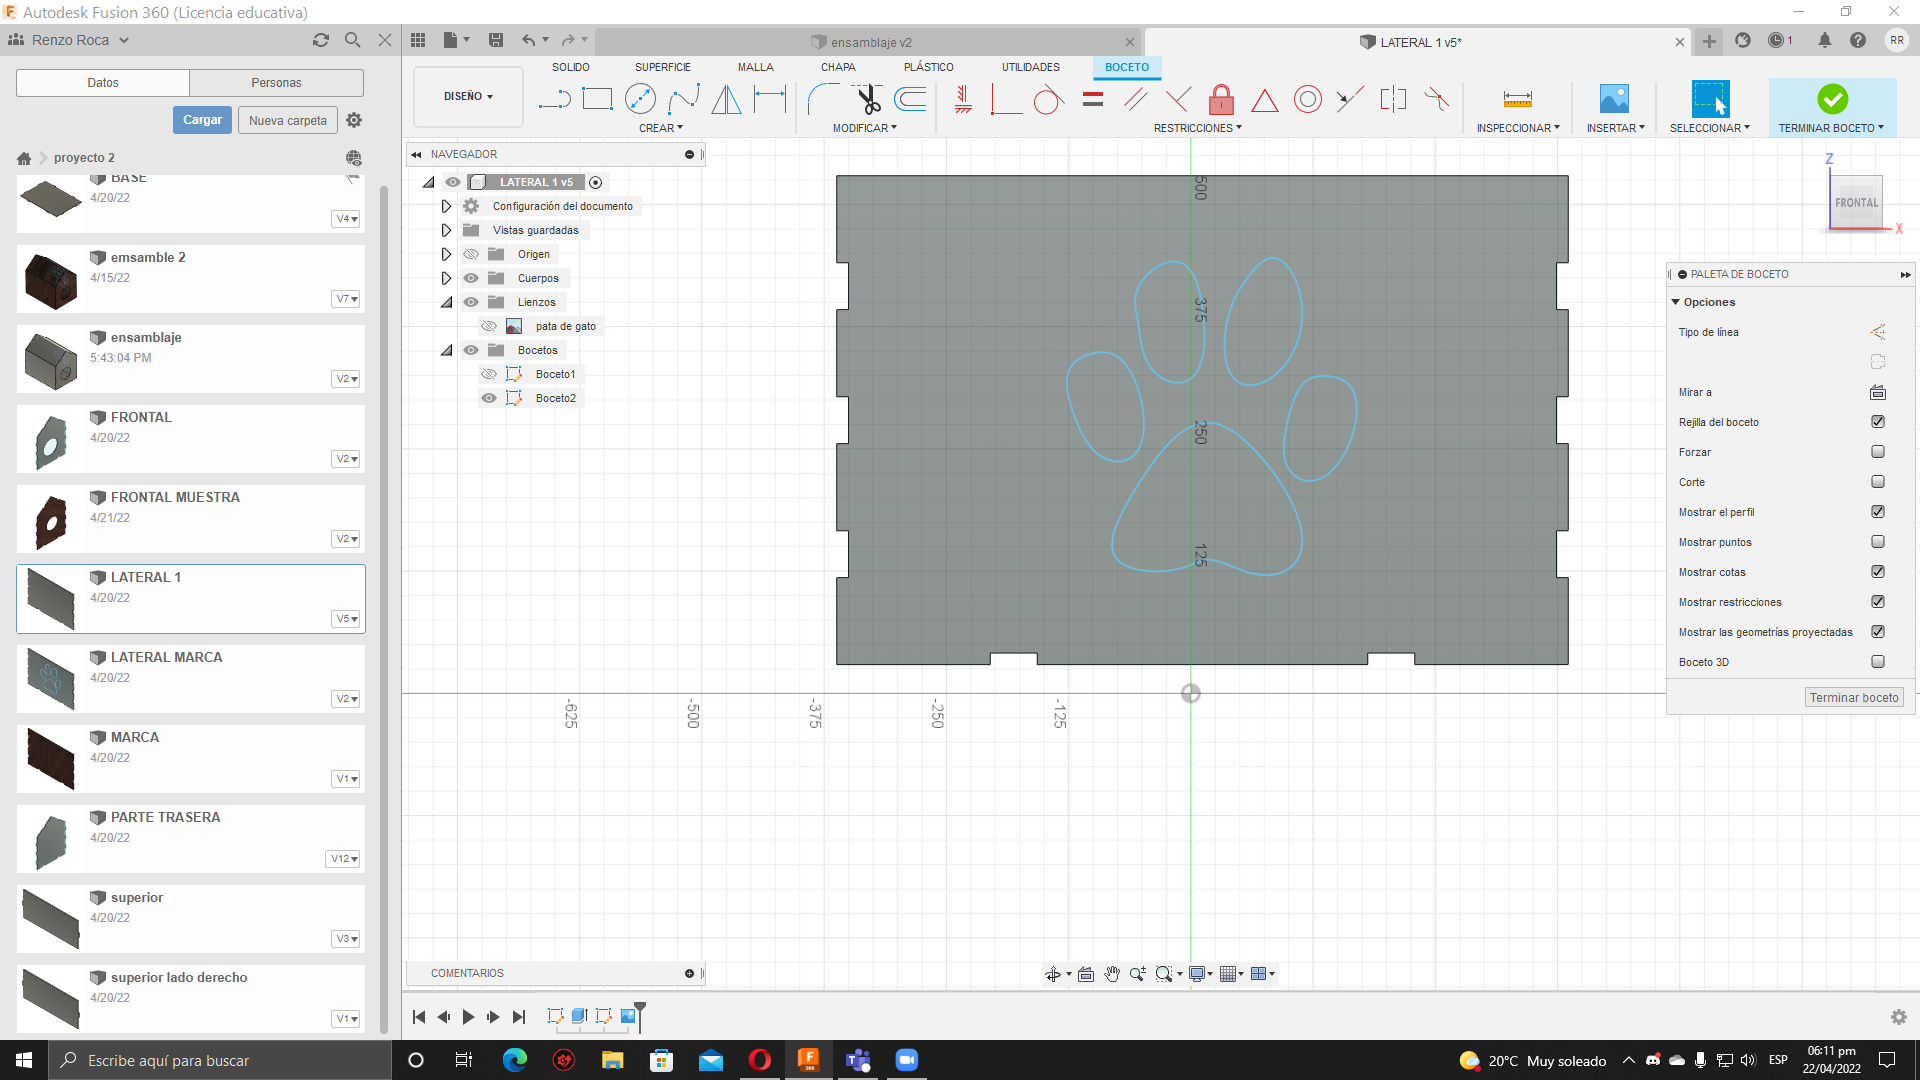
Task: Open the FRONTAL MUESTRA thumbnail
Action: pos(51,520)
